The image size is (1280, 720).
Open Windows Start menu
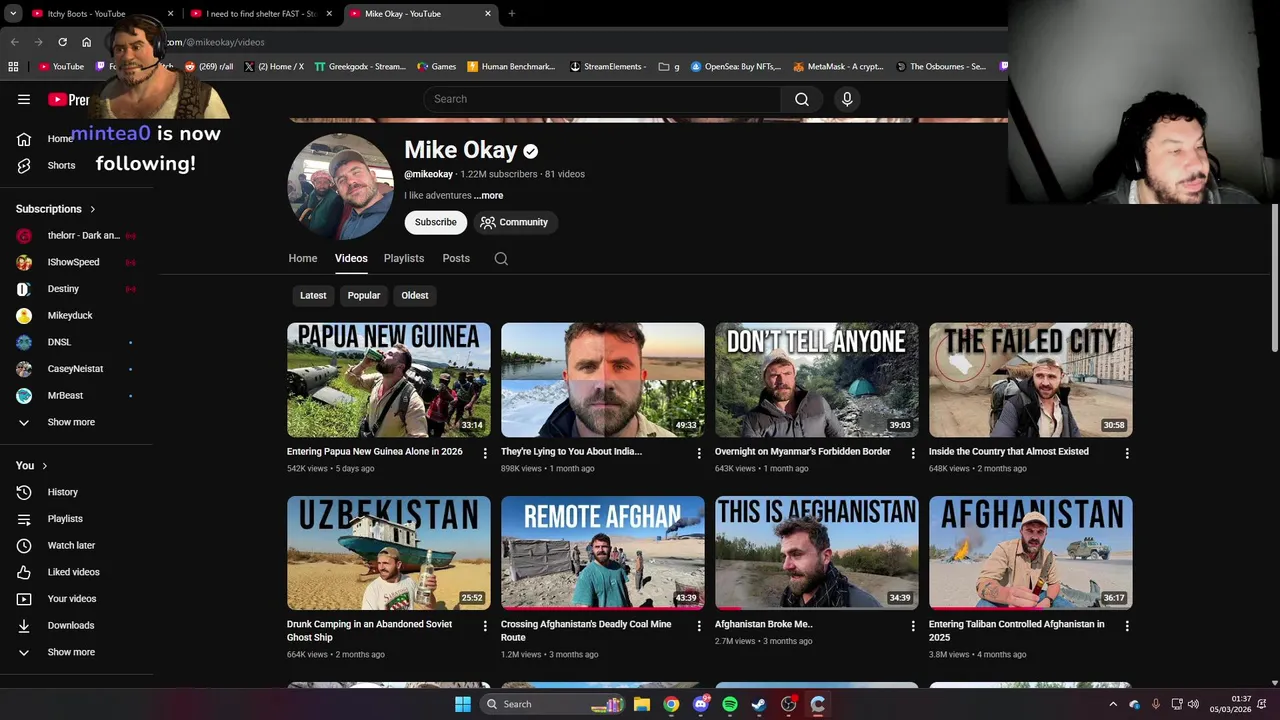pos(463,704)
